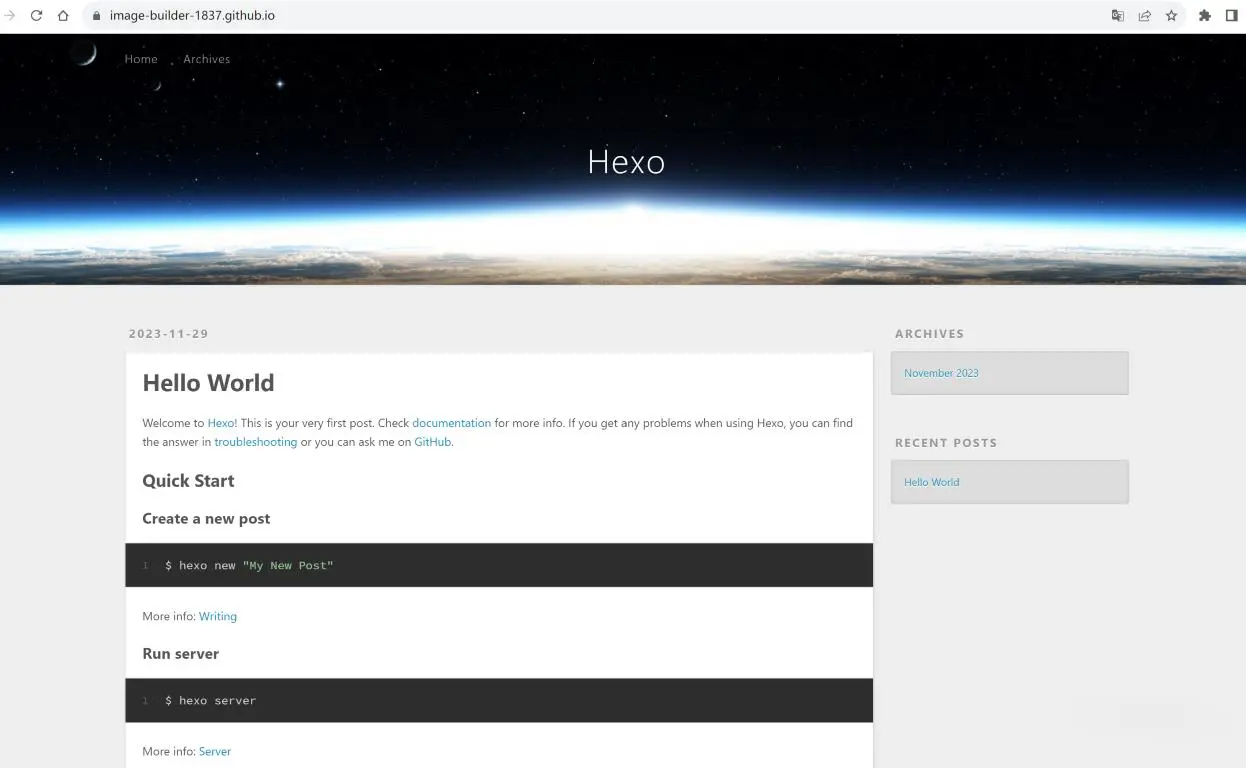Click the address bar URL field

(500, 16)
